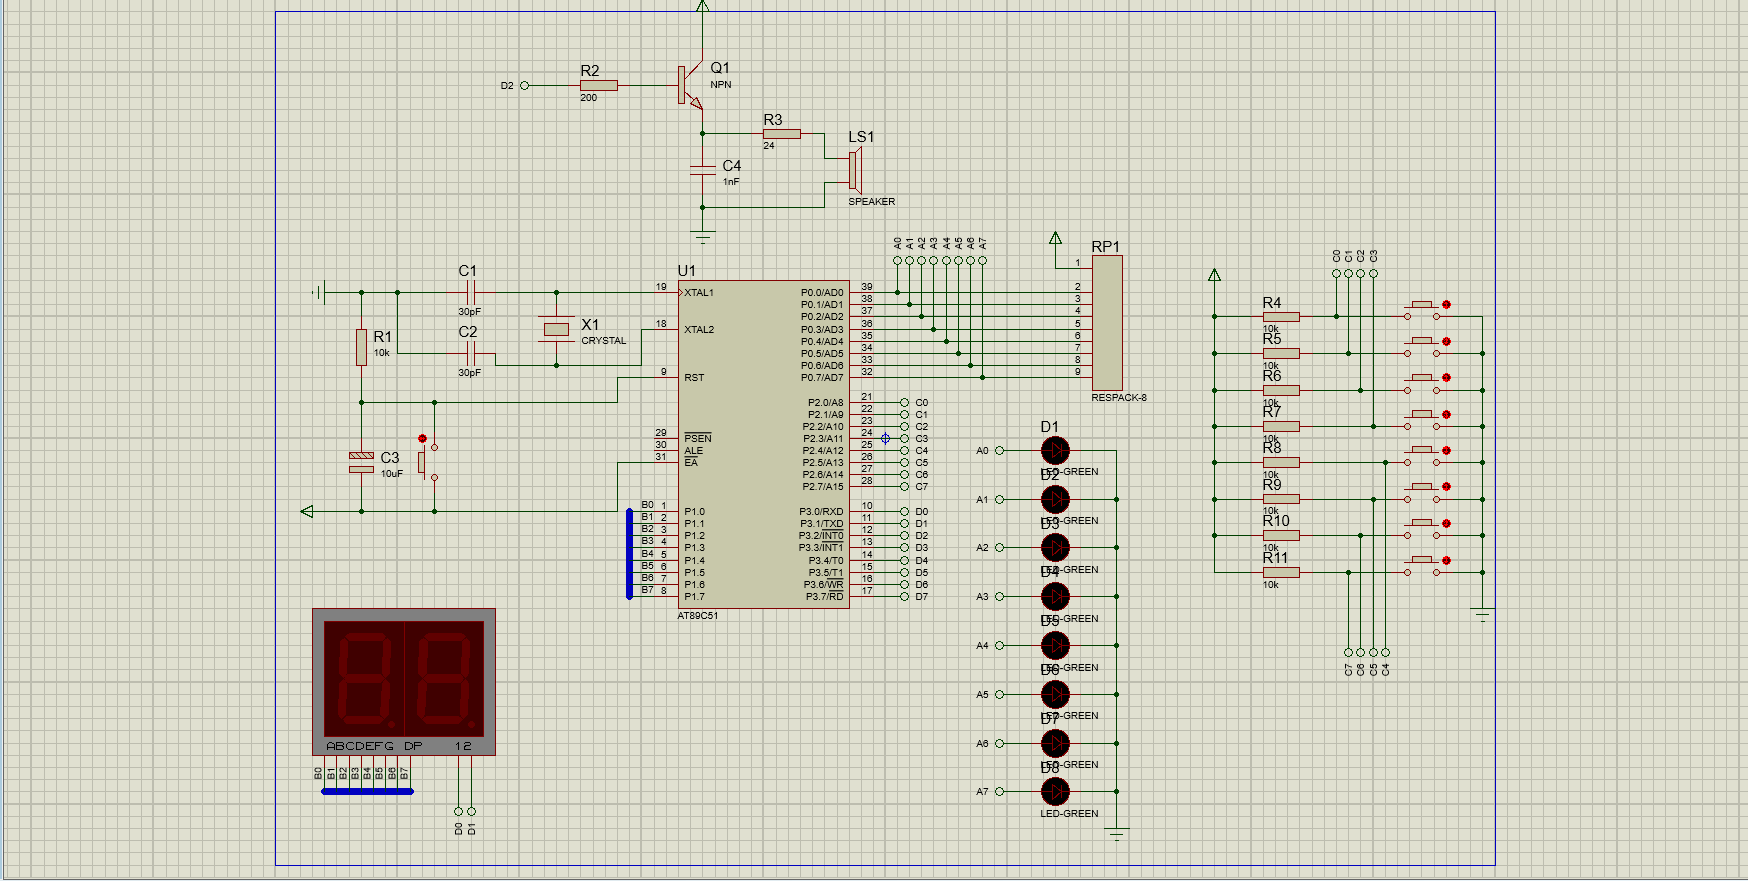Toggle red latch dot of R9 row button

pyautogui.click(x=1446, y=486)
